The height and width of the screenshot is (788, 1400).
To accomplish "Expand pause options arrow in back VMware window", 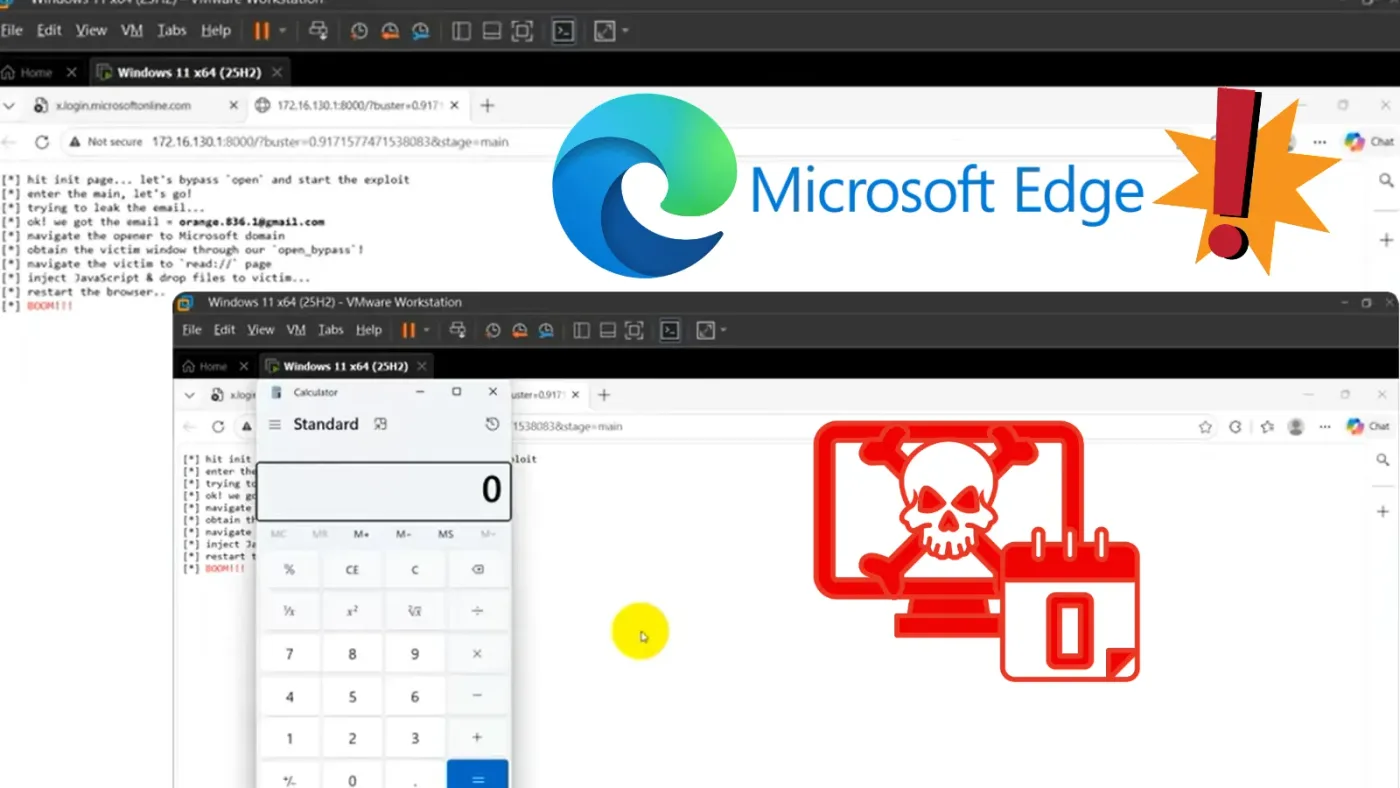I will [283, 31].
